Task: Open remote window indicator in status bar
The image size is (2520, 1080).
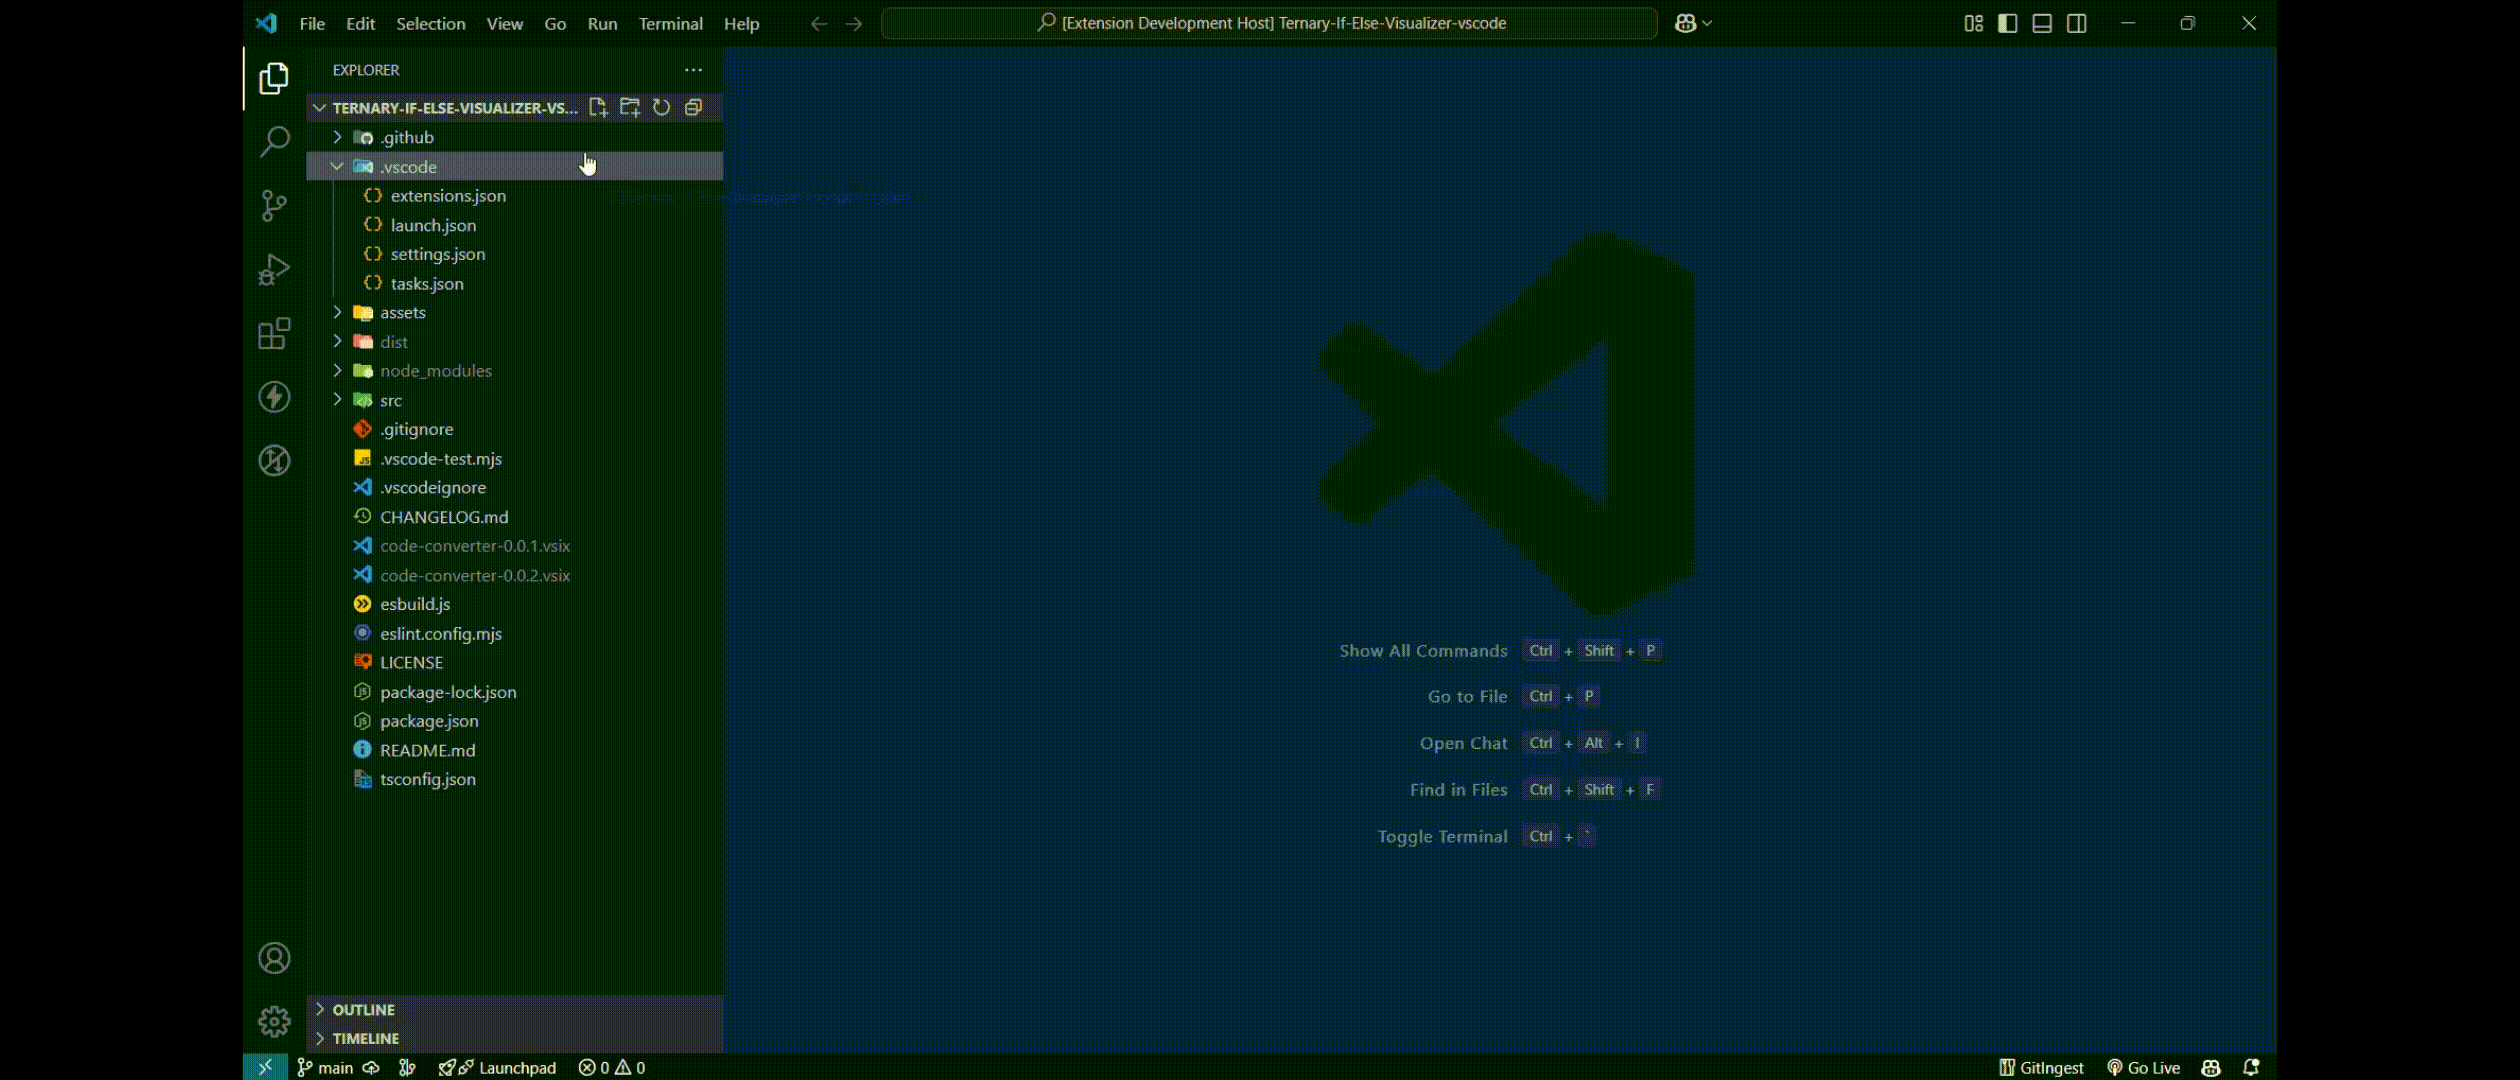Action: [265, 1067]
